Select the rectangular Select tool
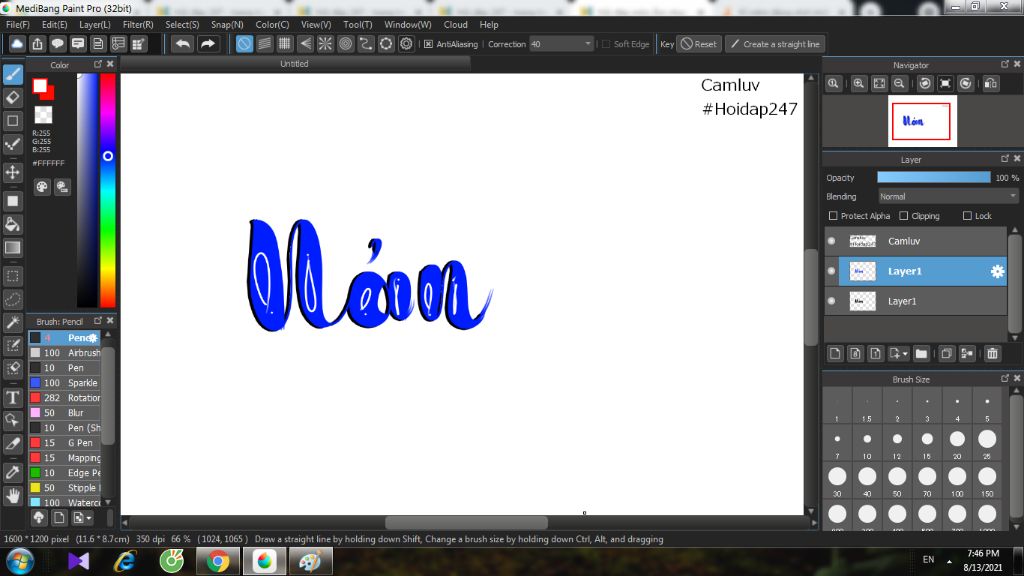 point(12,276)
